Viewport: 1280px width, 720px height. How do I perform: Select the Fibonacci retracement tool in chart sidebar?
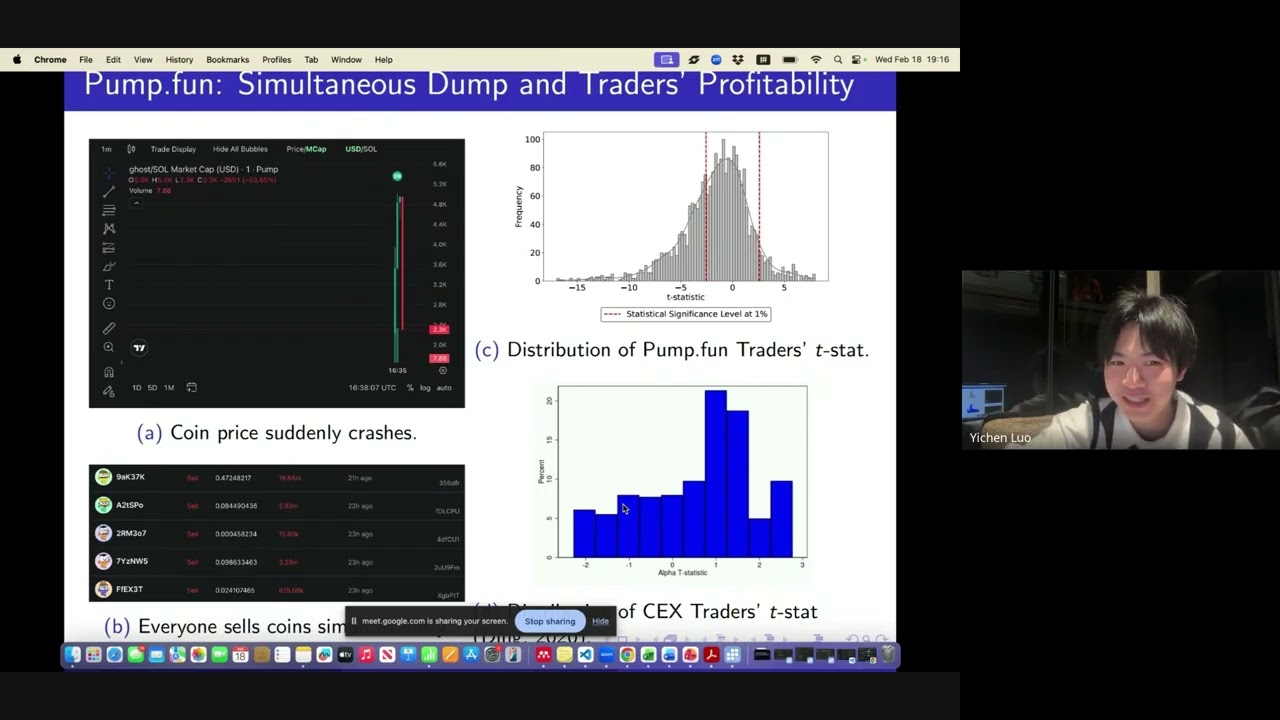[109, 210]
